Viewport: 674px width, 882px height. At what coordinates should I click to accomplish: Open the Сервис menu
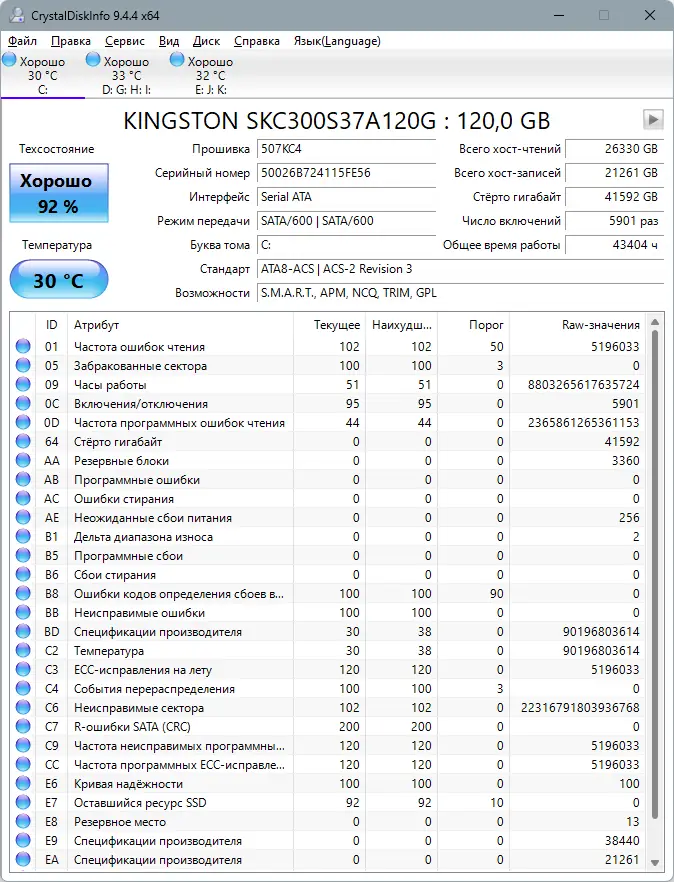coord(125,41)
